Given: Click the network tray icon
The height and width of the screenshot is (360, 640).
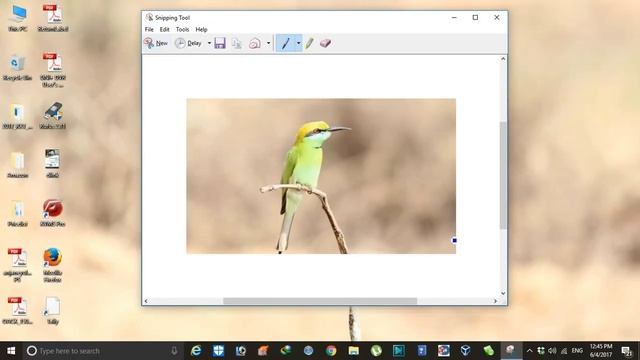Looking at the screenshot, I should tap(564, 351).
